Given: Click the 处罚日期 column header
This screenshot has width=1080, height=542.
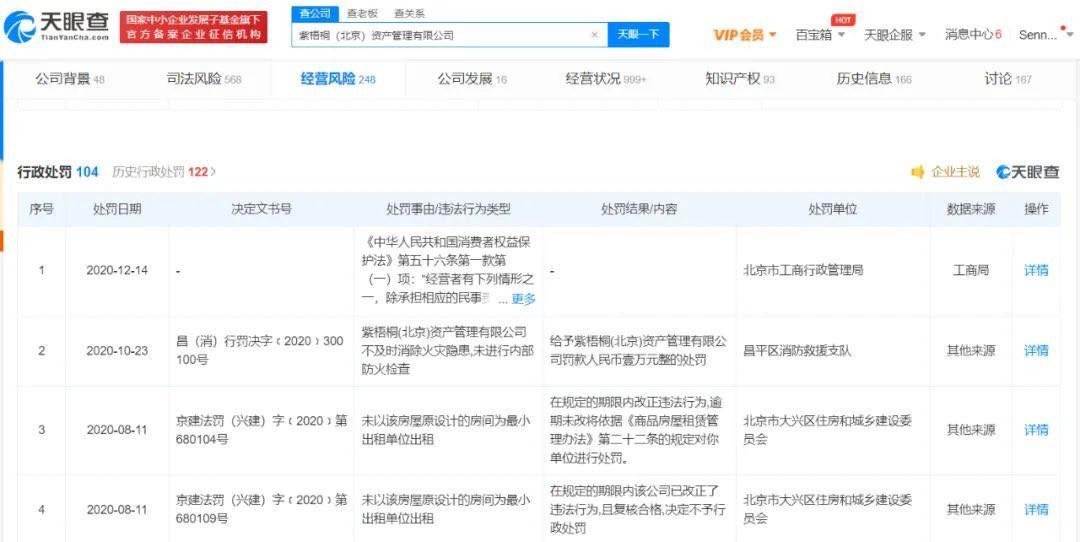Looking at the screenshot, I should (117, 209).
